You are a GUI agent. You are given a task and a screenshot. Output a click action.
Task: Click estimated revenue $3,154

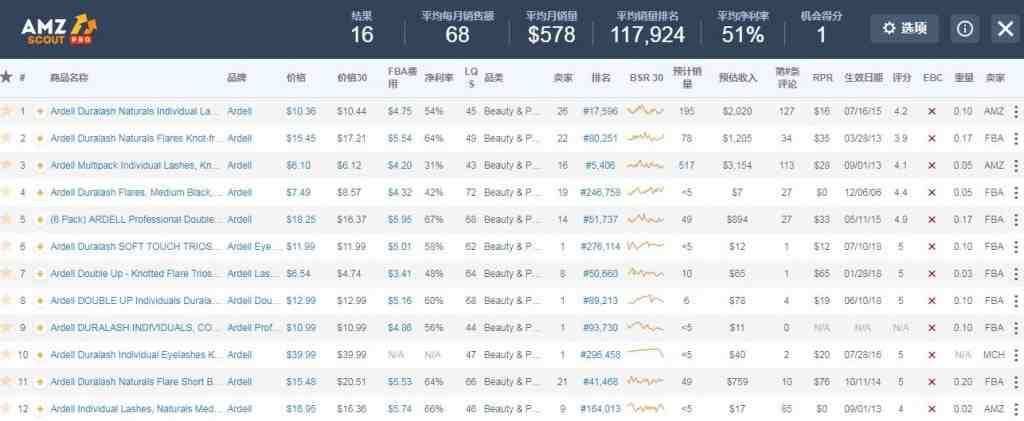tap(738, 166)
